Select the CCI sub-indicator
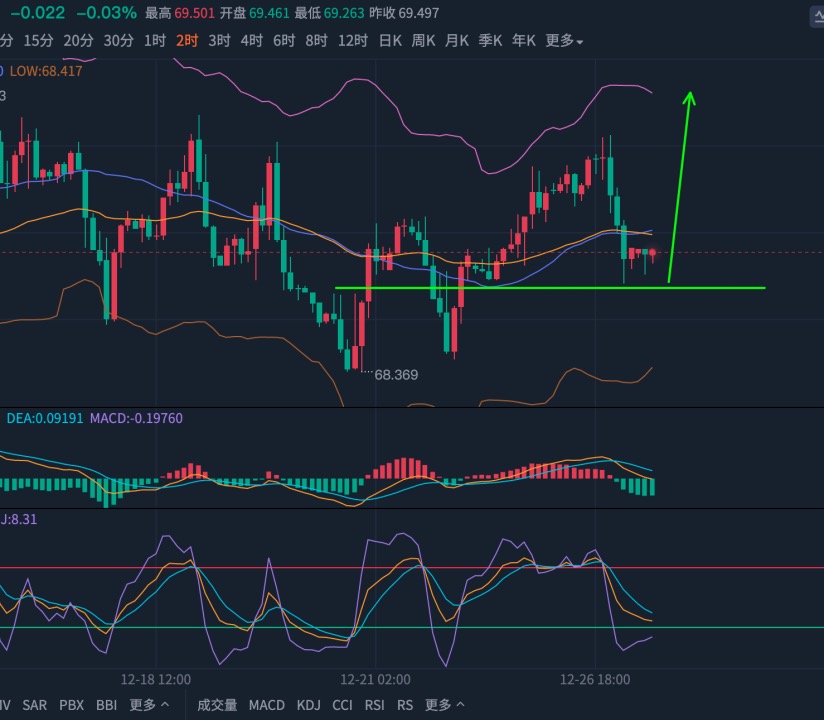This screenshot has height=720, width=824. coord(343,705)
